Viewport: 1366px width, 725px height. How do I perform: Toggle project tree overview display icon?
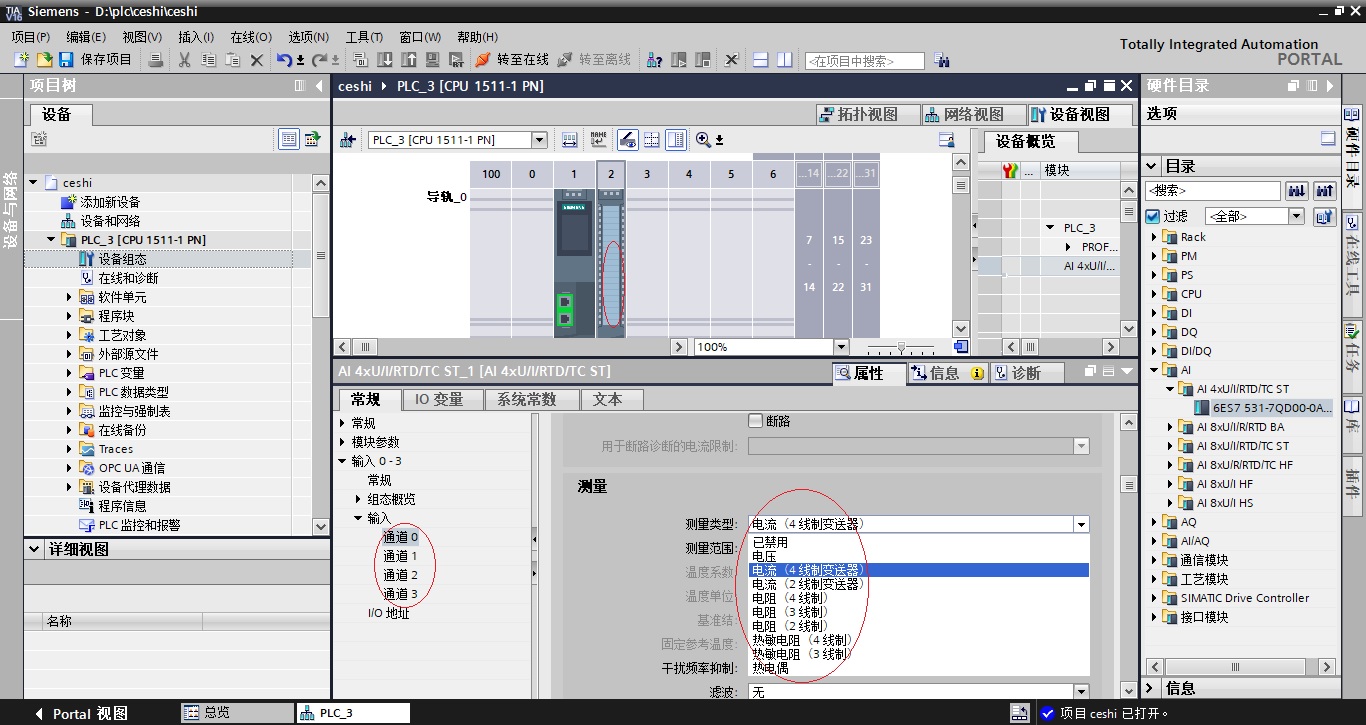click(288, 139)
